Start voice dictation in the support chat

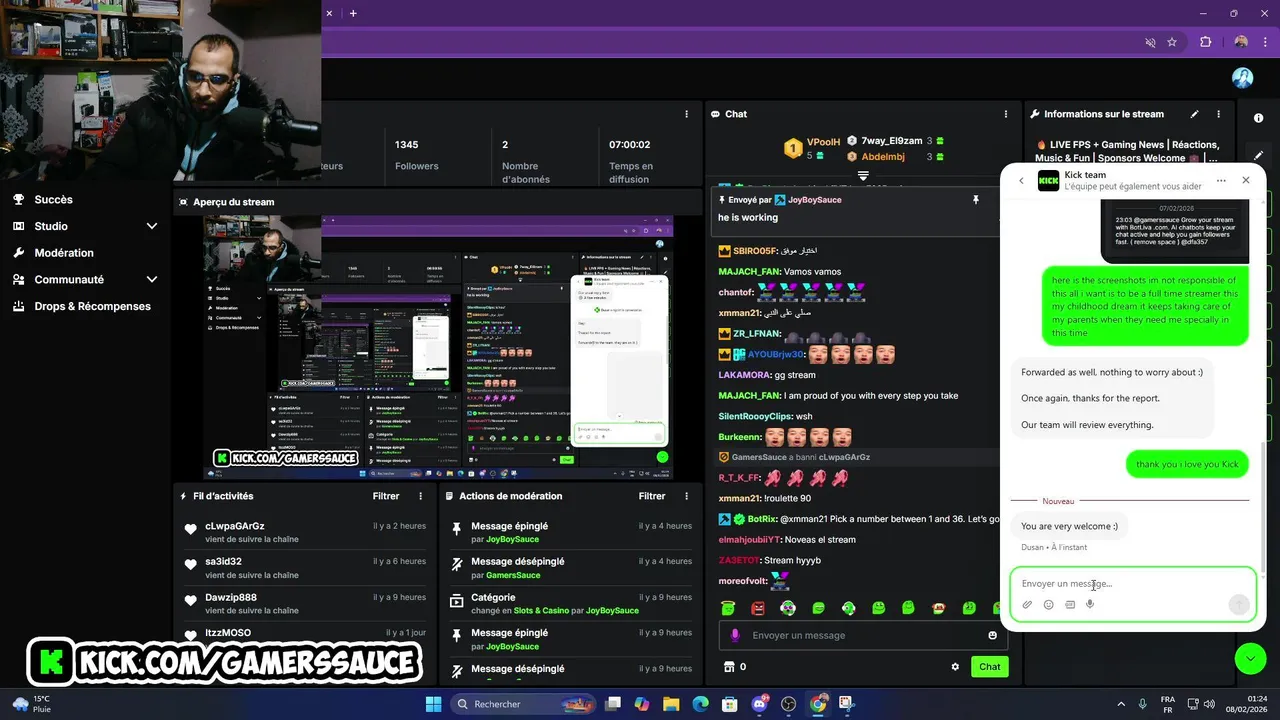pyautogui.click(x=1090, y=604)
